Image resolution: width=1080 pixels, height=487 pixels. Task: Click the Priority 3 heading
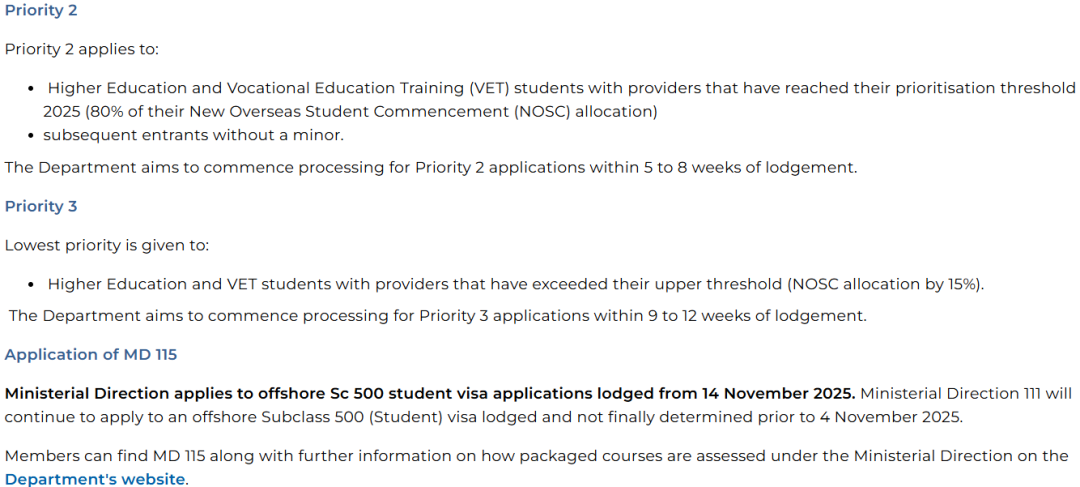(41, 206)
